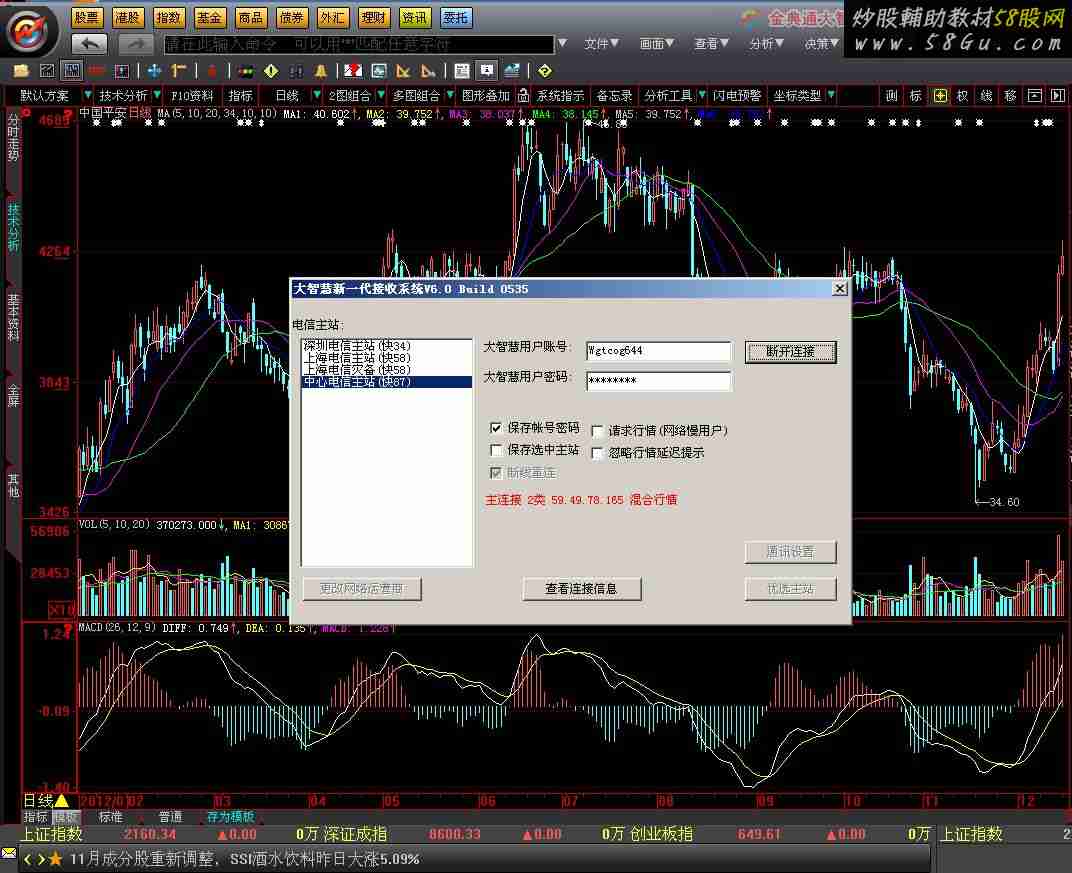
Task: Expand the 默认方案 dropdown arrow
Action: point(88,94)
